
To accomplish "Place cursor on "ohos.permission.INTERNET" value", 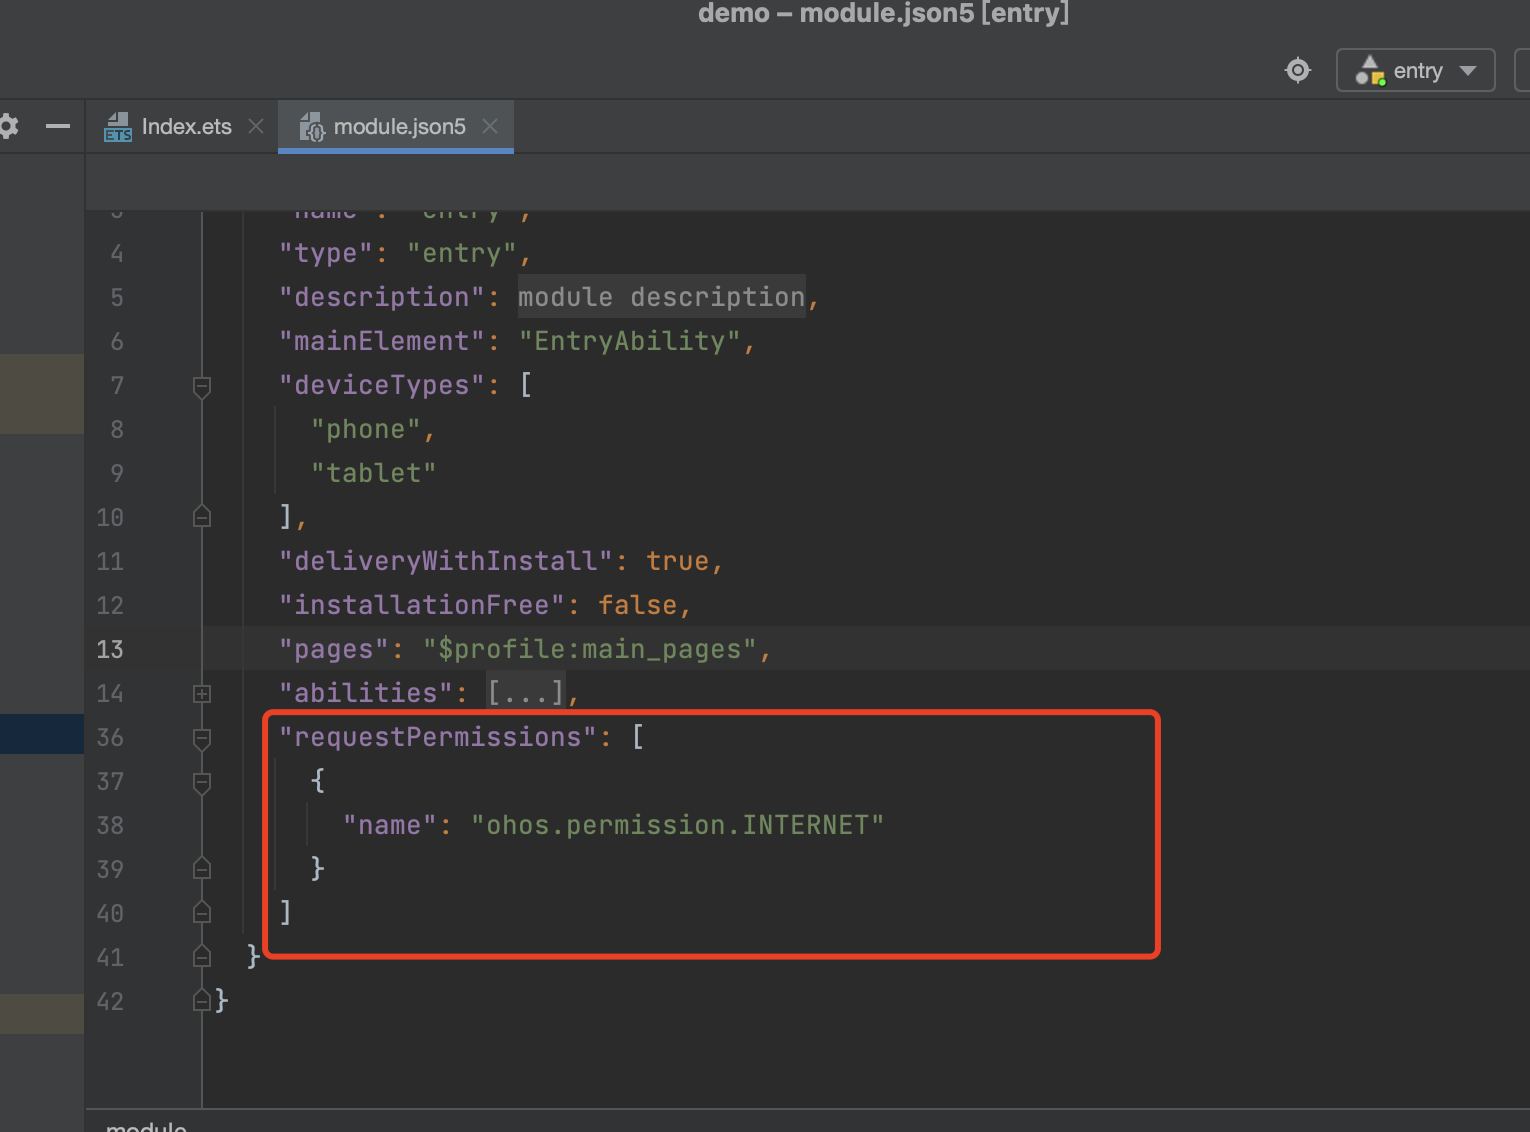I will (x=677, y=825).
